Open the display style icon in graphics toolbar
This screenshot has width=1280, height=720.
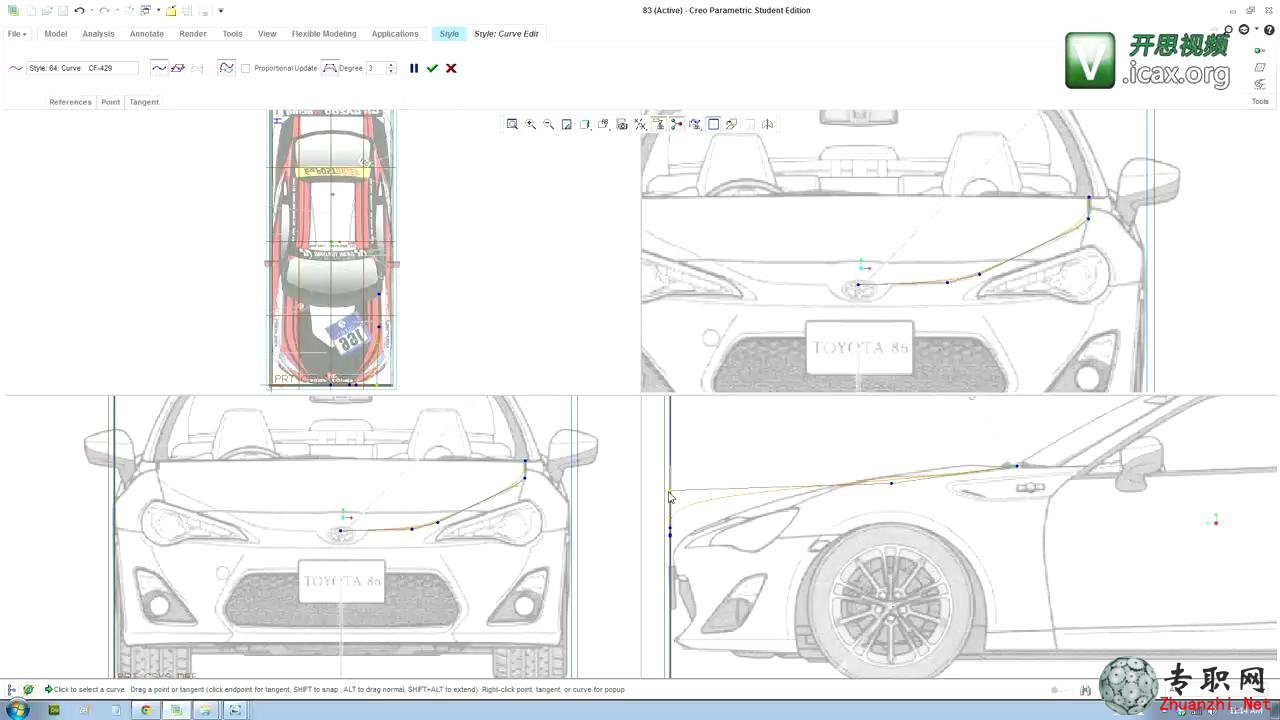[585, 124]
